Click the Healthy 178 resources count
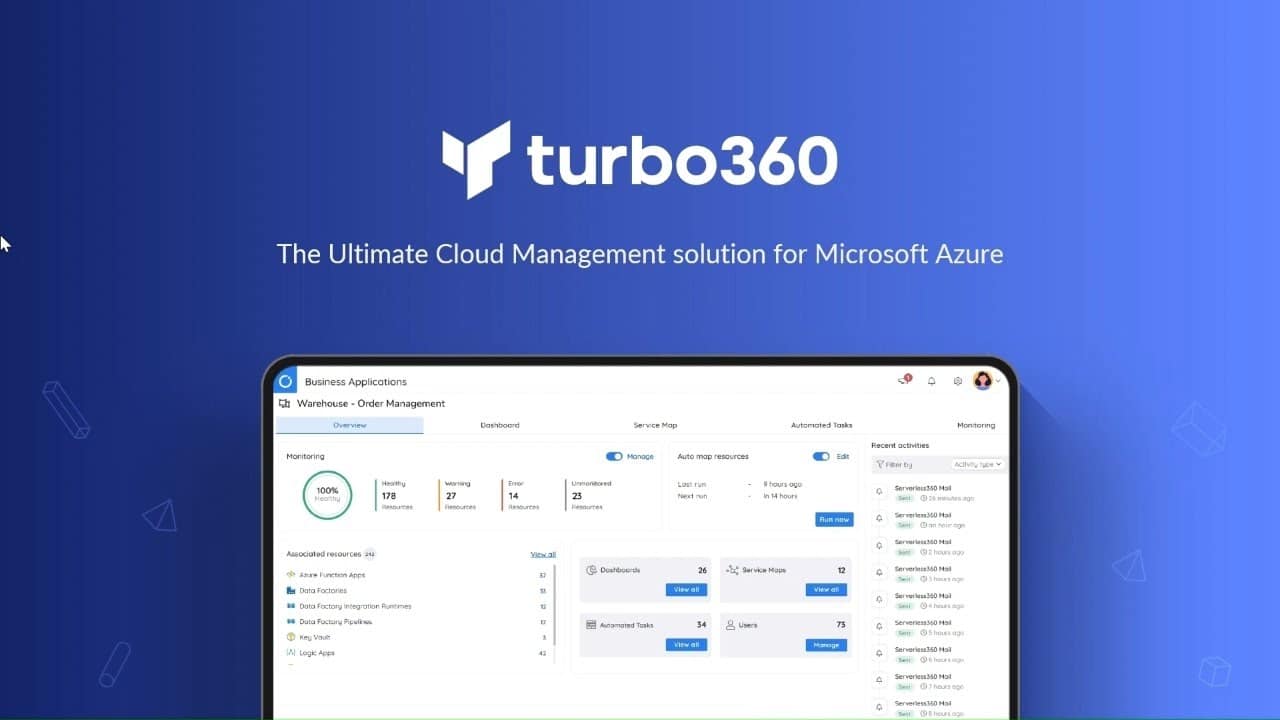1280x720 pixels. click(x=390, y=495)
